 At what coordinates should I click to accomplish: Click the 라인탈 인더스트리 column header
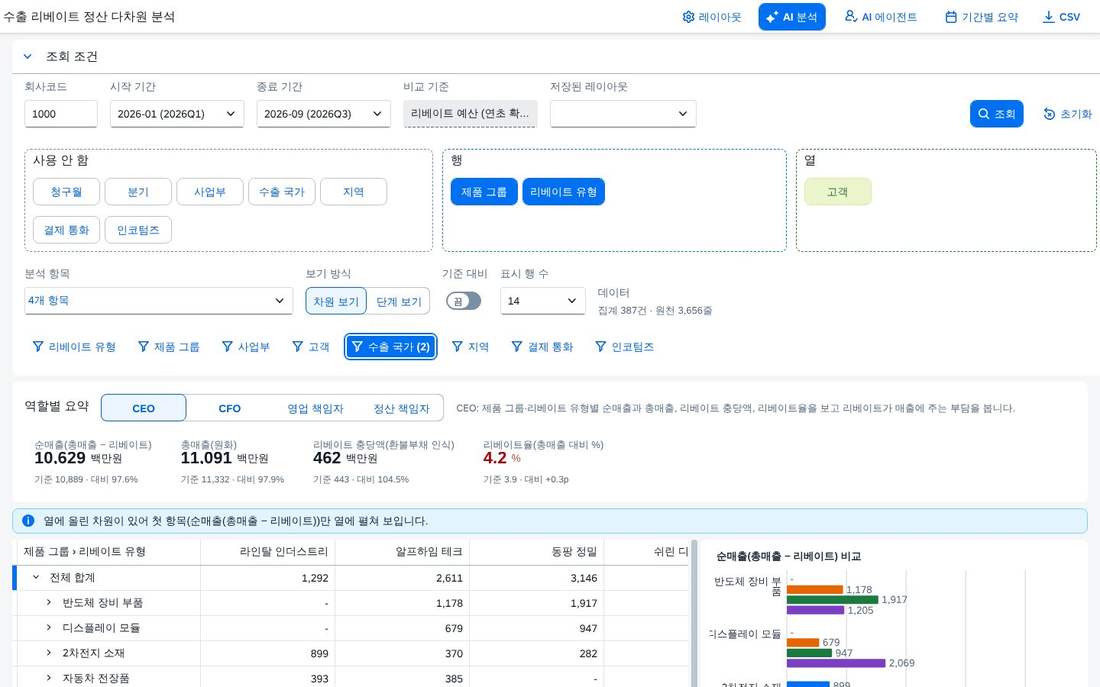click(x=268, y=552)
